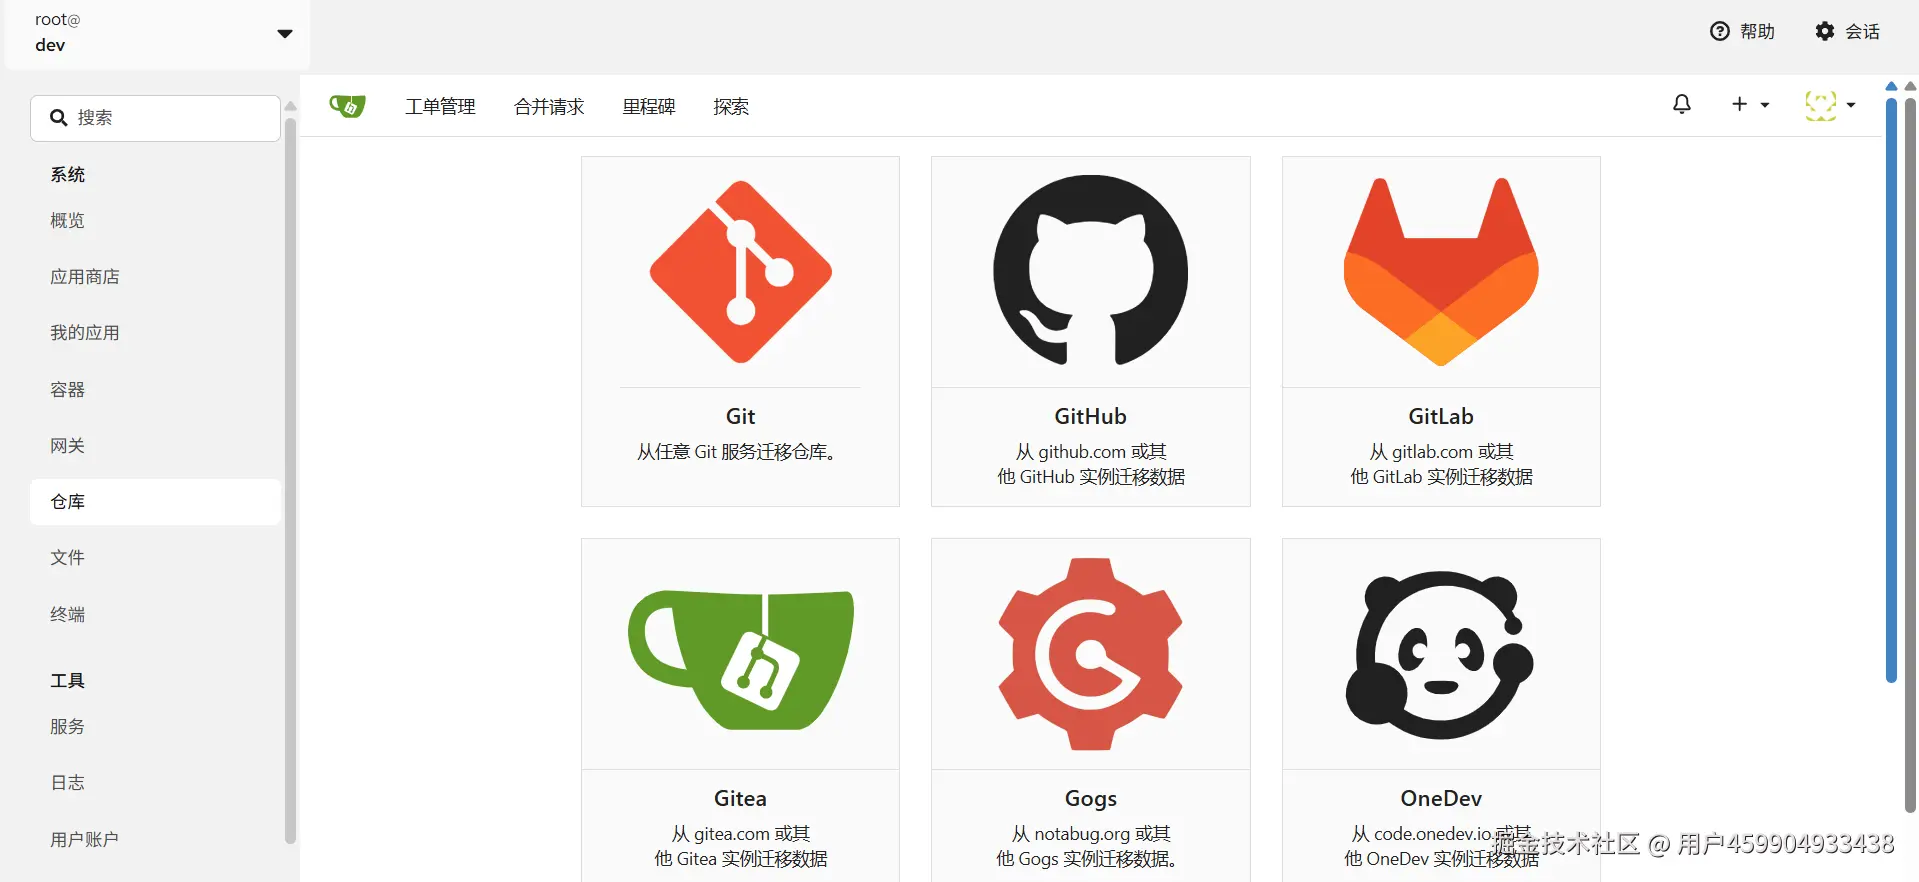1919x882 pixels.
Task: Open the notifications bell
Action: pyautogui.click(x=1682, y=105)
